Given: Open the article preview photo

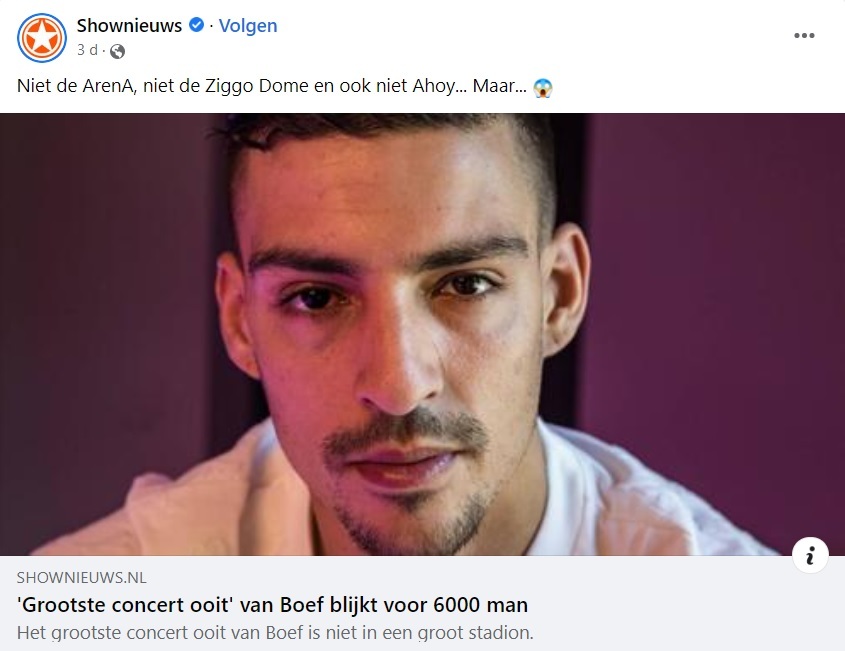Looking at the screenshot, I should point(422,334).
